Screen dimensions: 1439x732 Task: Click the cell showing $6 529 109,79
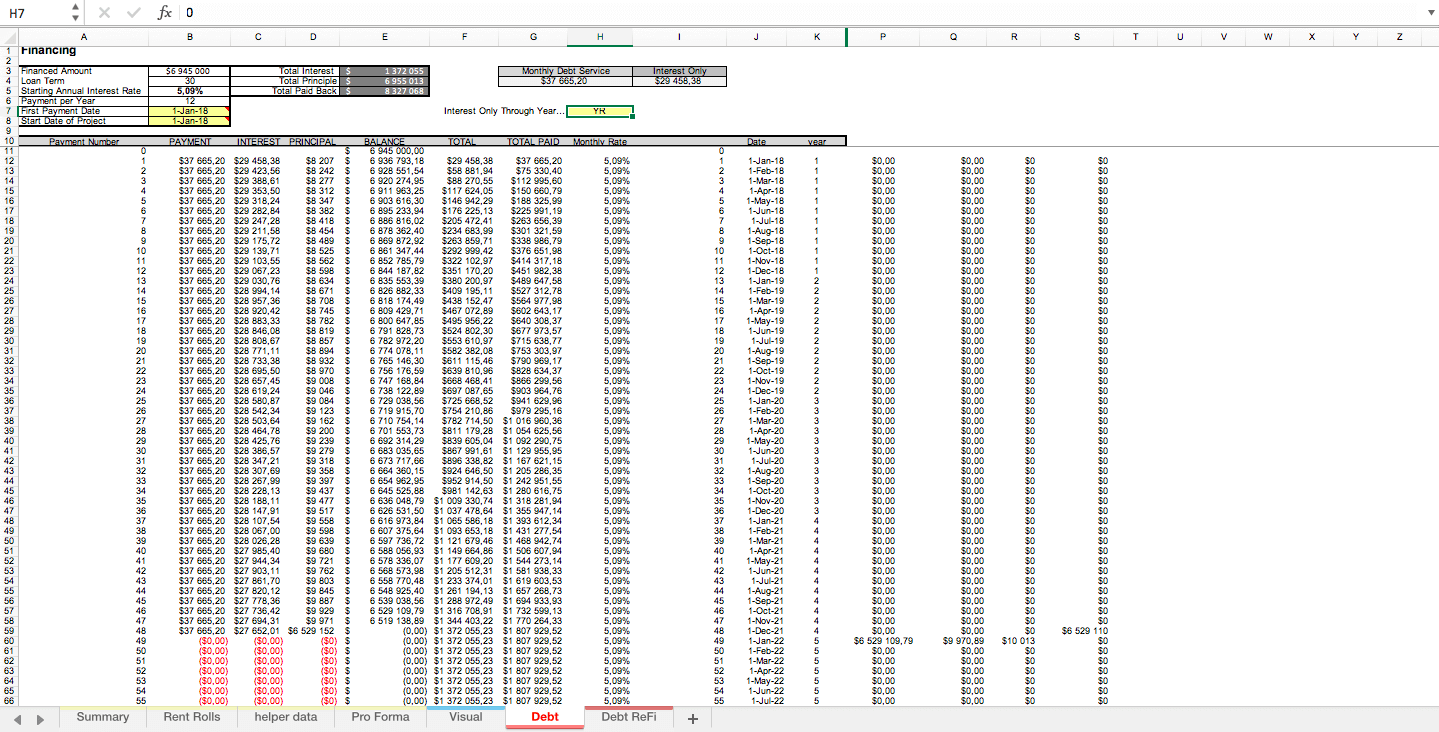click(883, 641)
